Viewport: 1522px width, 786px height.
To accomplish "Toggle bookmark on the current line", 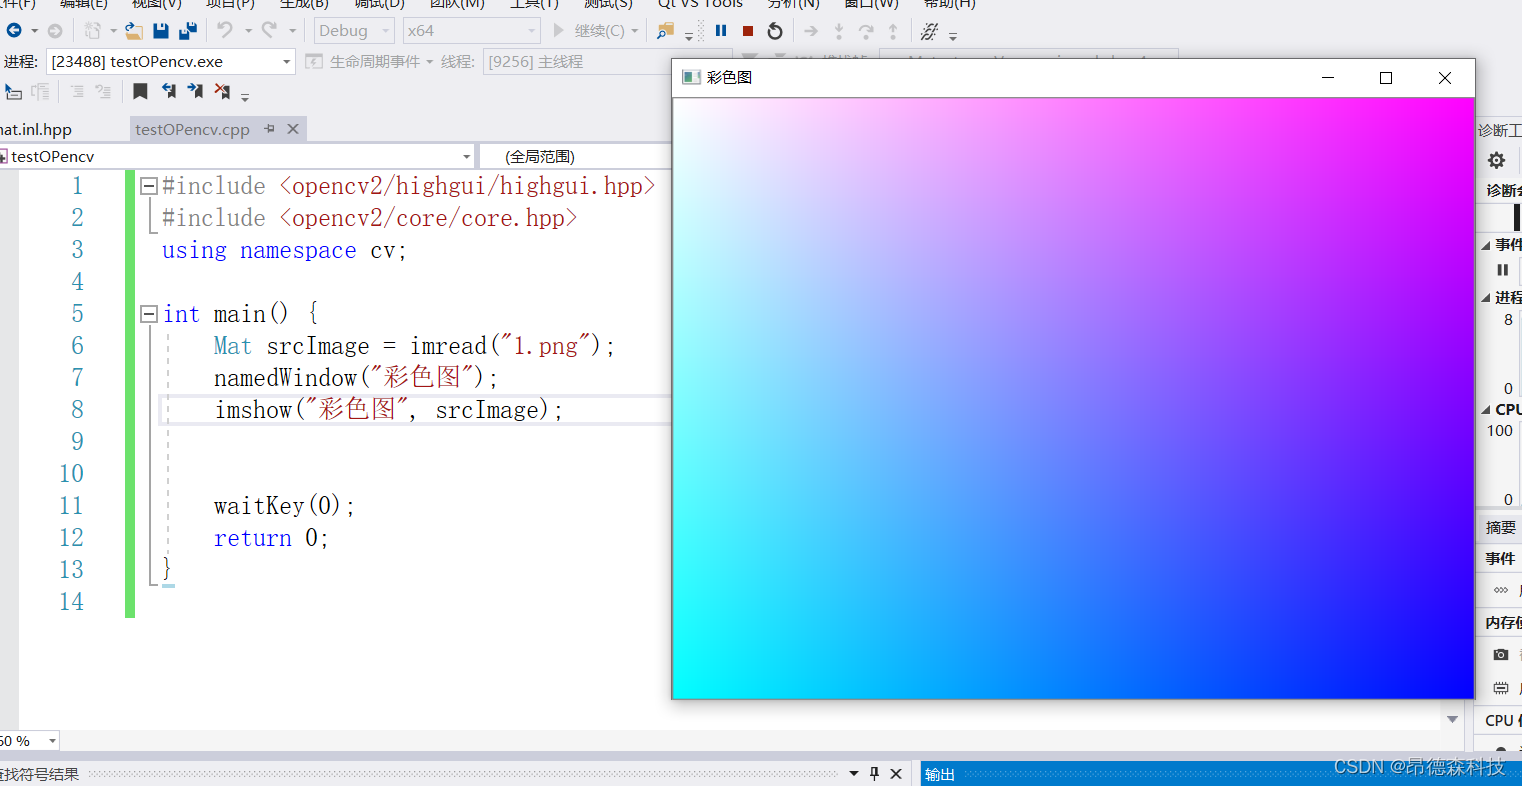I will point(141,92).
